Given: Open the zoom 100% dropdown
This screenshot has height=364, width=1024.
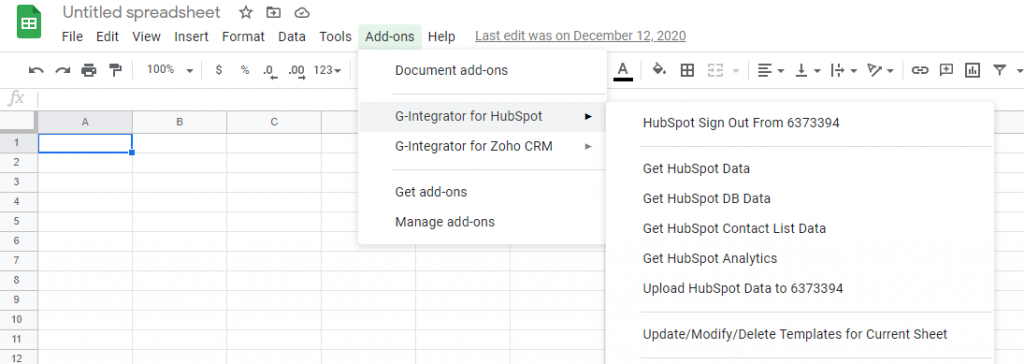Looking at the screenshot, I should tap(169, 70).
